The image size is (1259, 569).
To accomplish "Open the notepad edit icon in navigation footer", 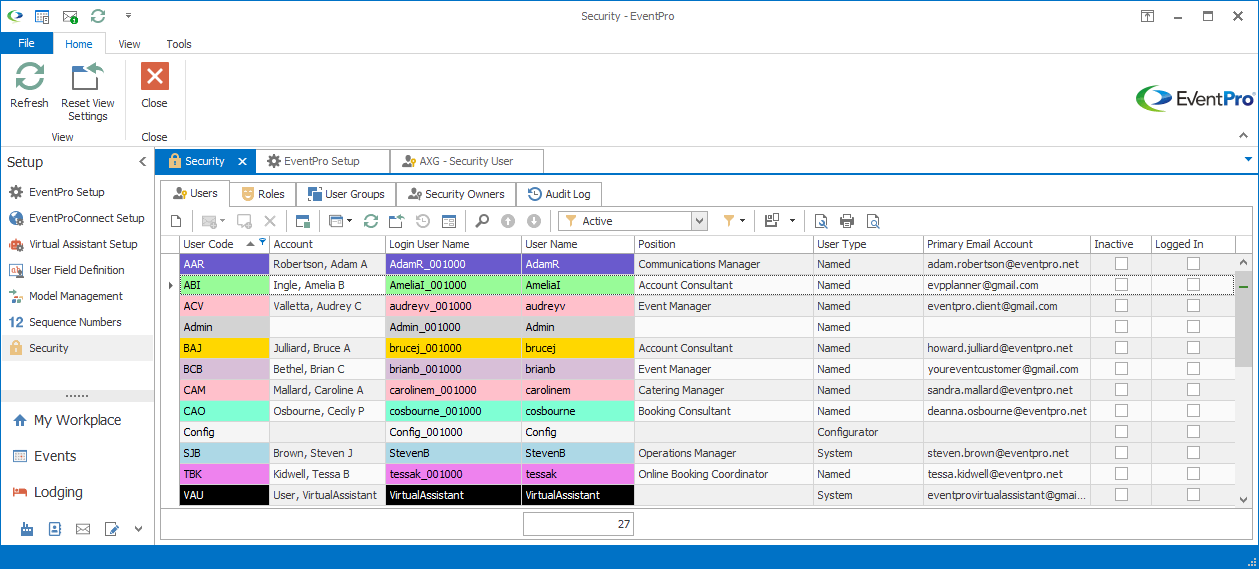I will [x=111, y=529].
